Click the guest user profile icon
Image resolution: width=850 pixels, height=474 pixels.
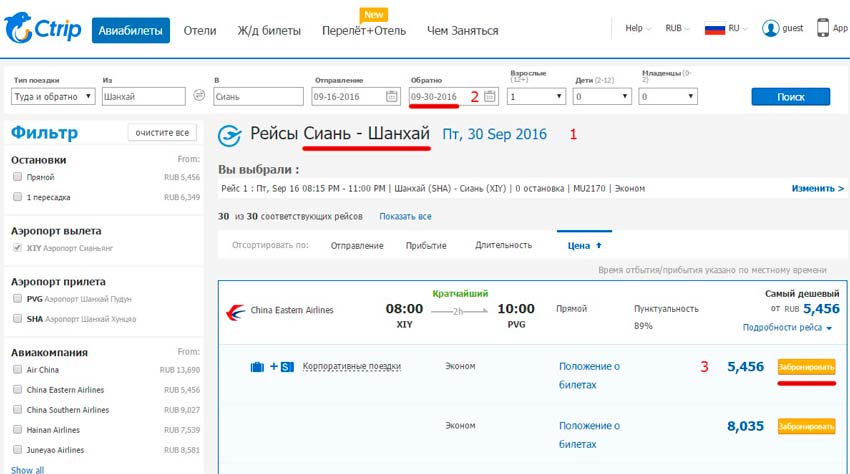[770, 29]
